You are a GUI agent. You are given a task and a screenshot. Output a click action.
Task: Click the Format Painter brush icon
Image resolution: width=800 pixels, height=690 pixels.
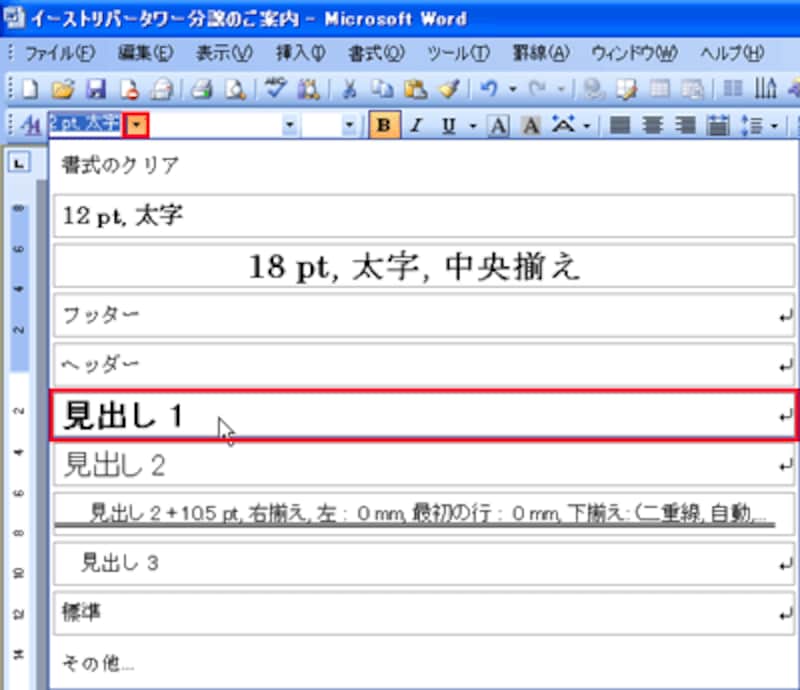(449, 89)
